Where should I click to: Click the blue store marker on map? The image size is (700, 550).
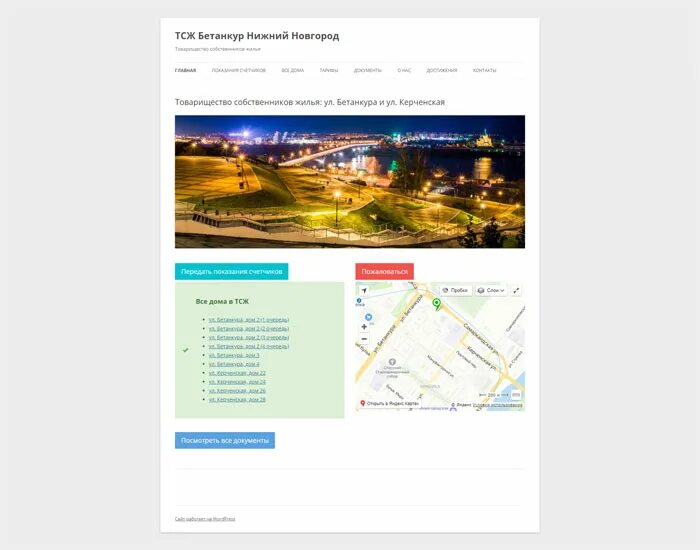pyautogui.click(x=368, y=317)
